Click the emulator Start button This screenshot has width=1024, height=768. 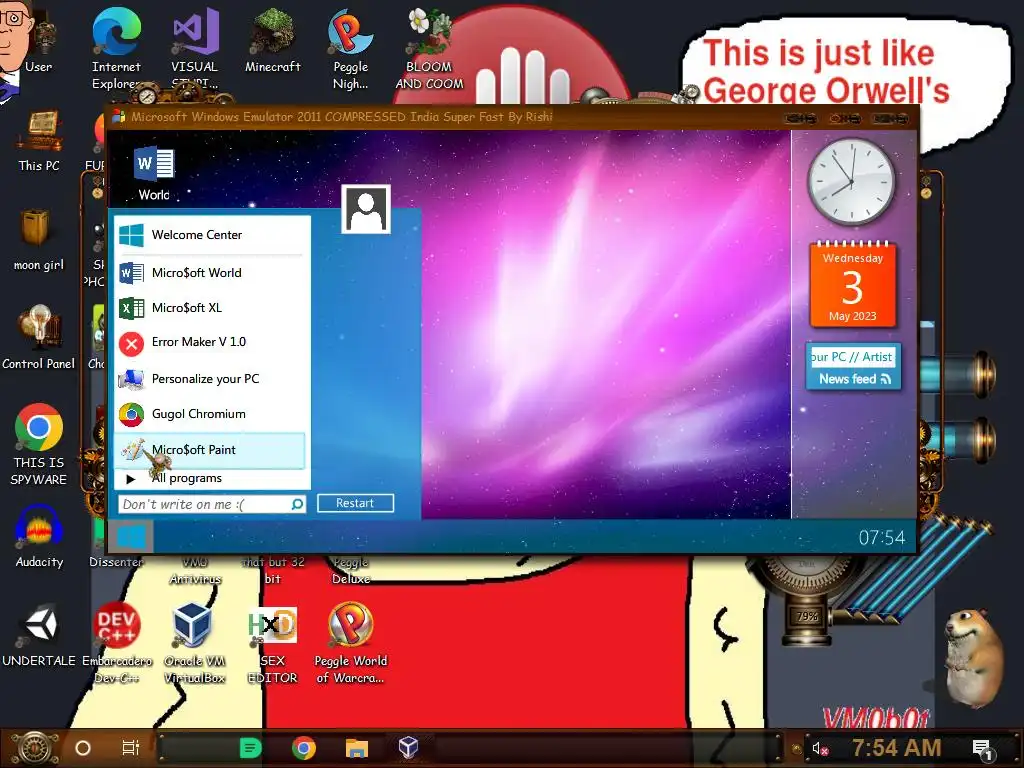point(131,536)
